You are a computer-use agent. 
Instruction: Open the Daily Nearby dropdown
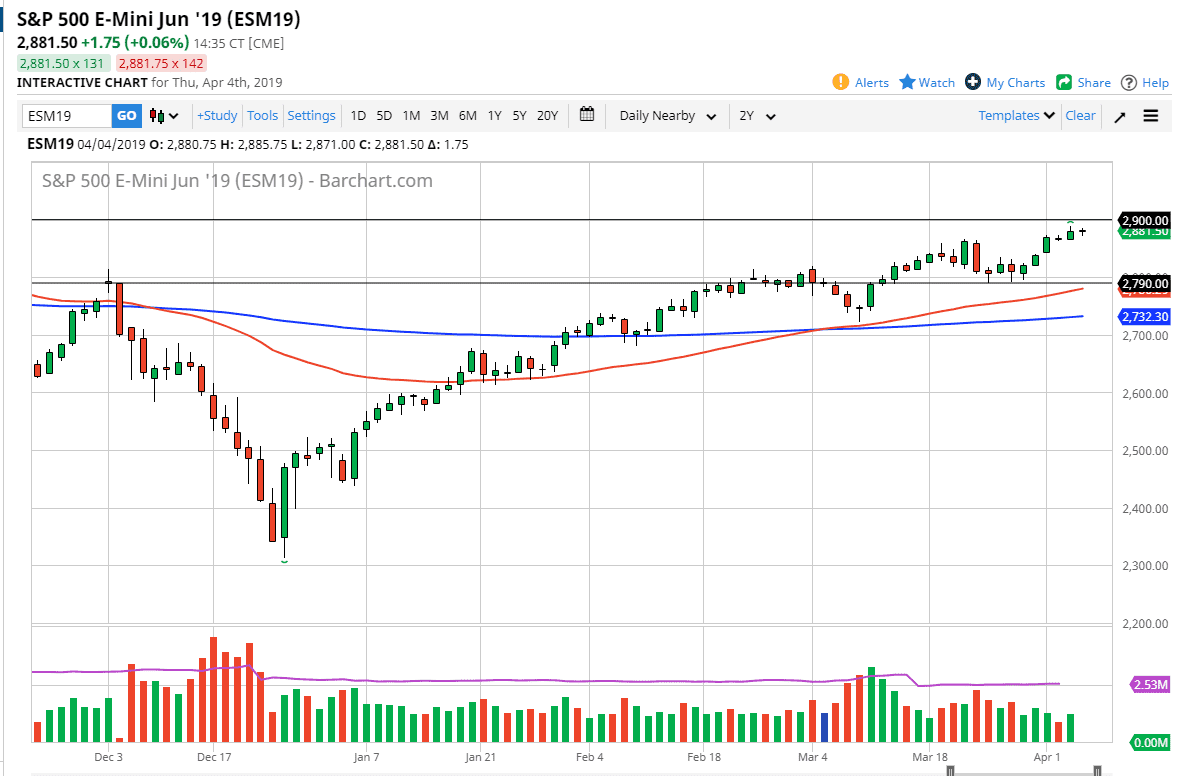coord(665,116)
